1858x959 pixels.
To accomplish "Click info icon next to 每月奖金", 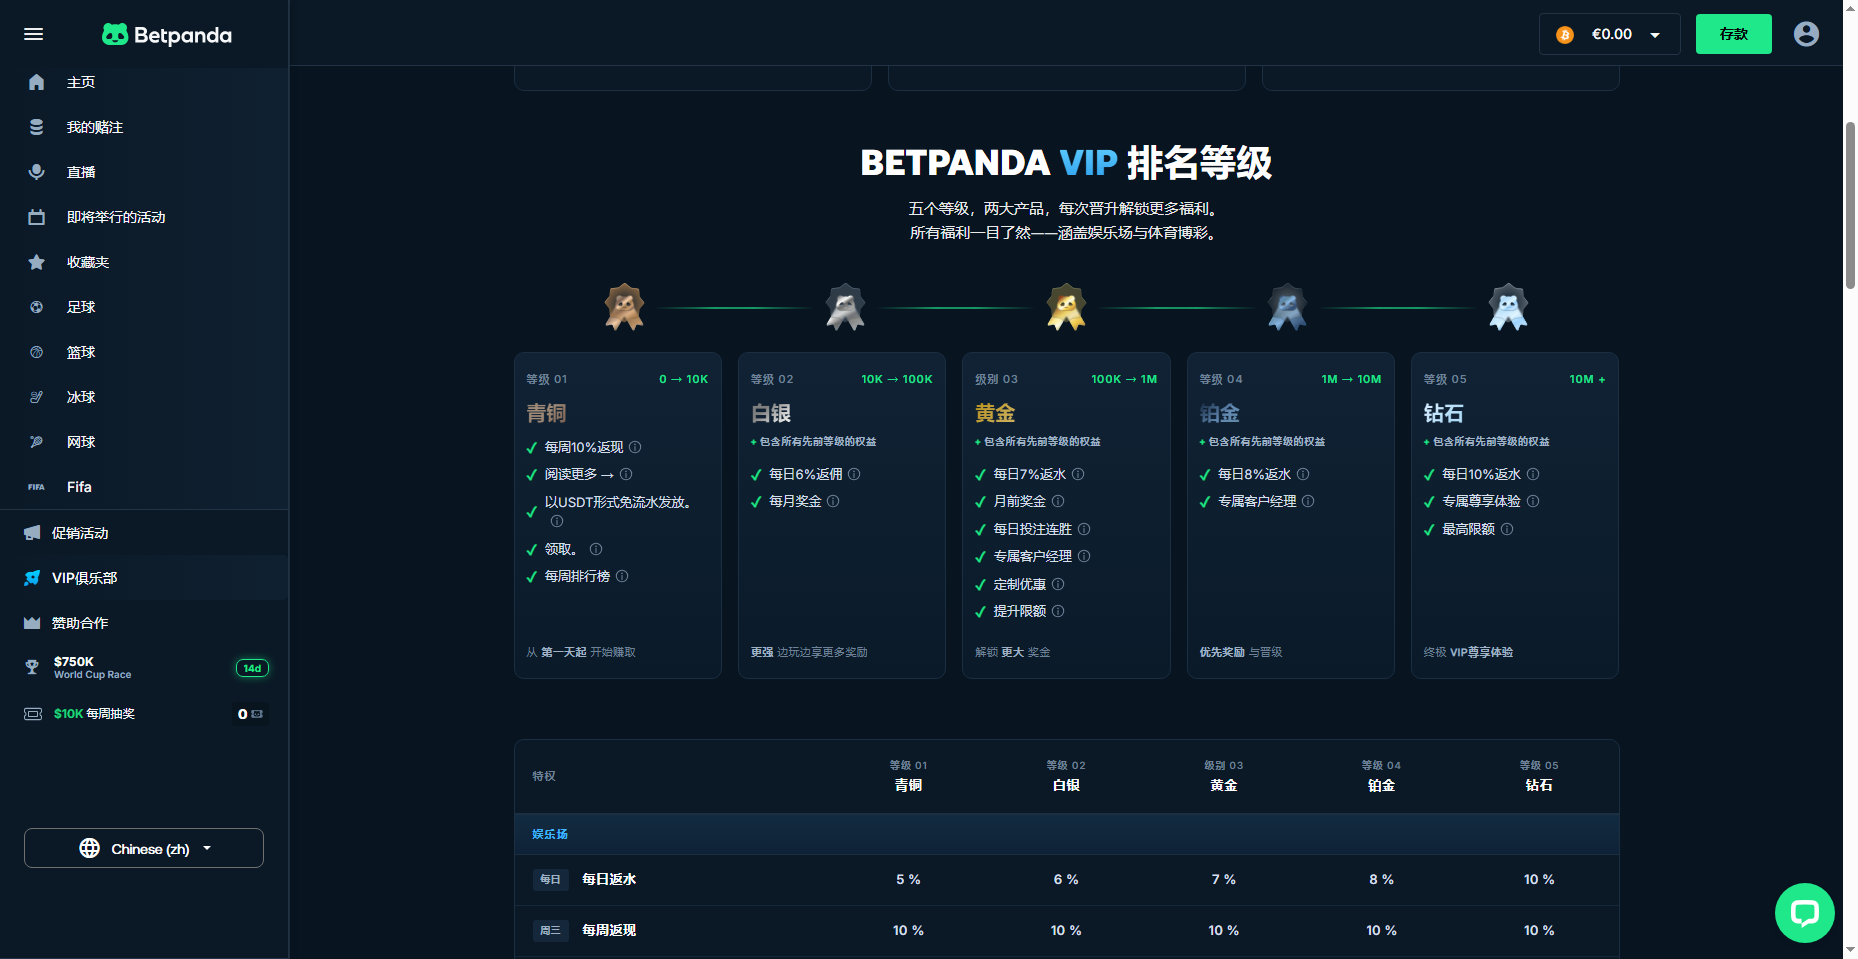I will point(833,501).
